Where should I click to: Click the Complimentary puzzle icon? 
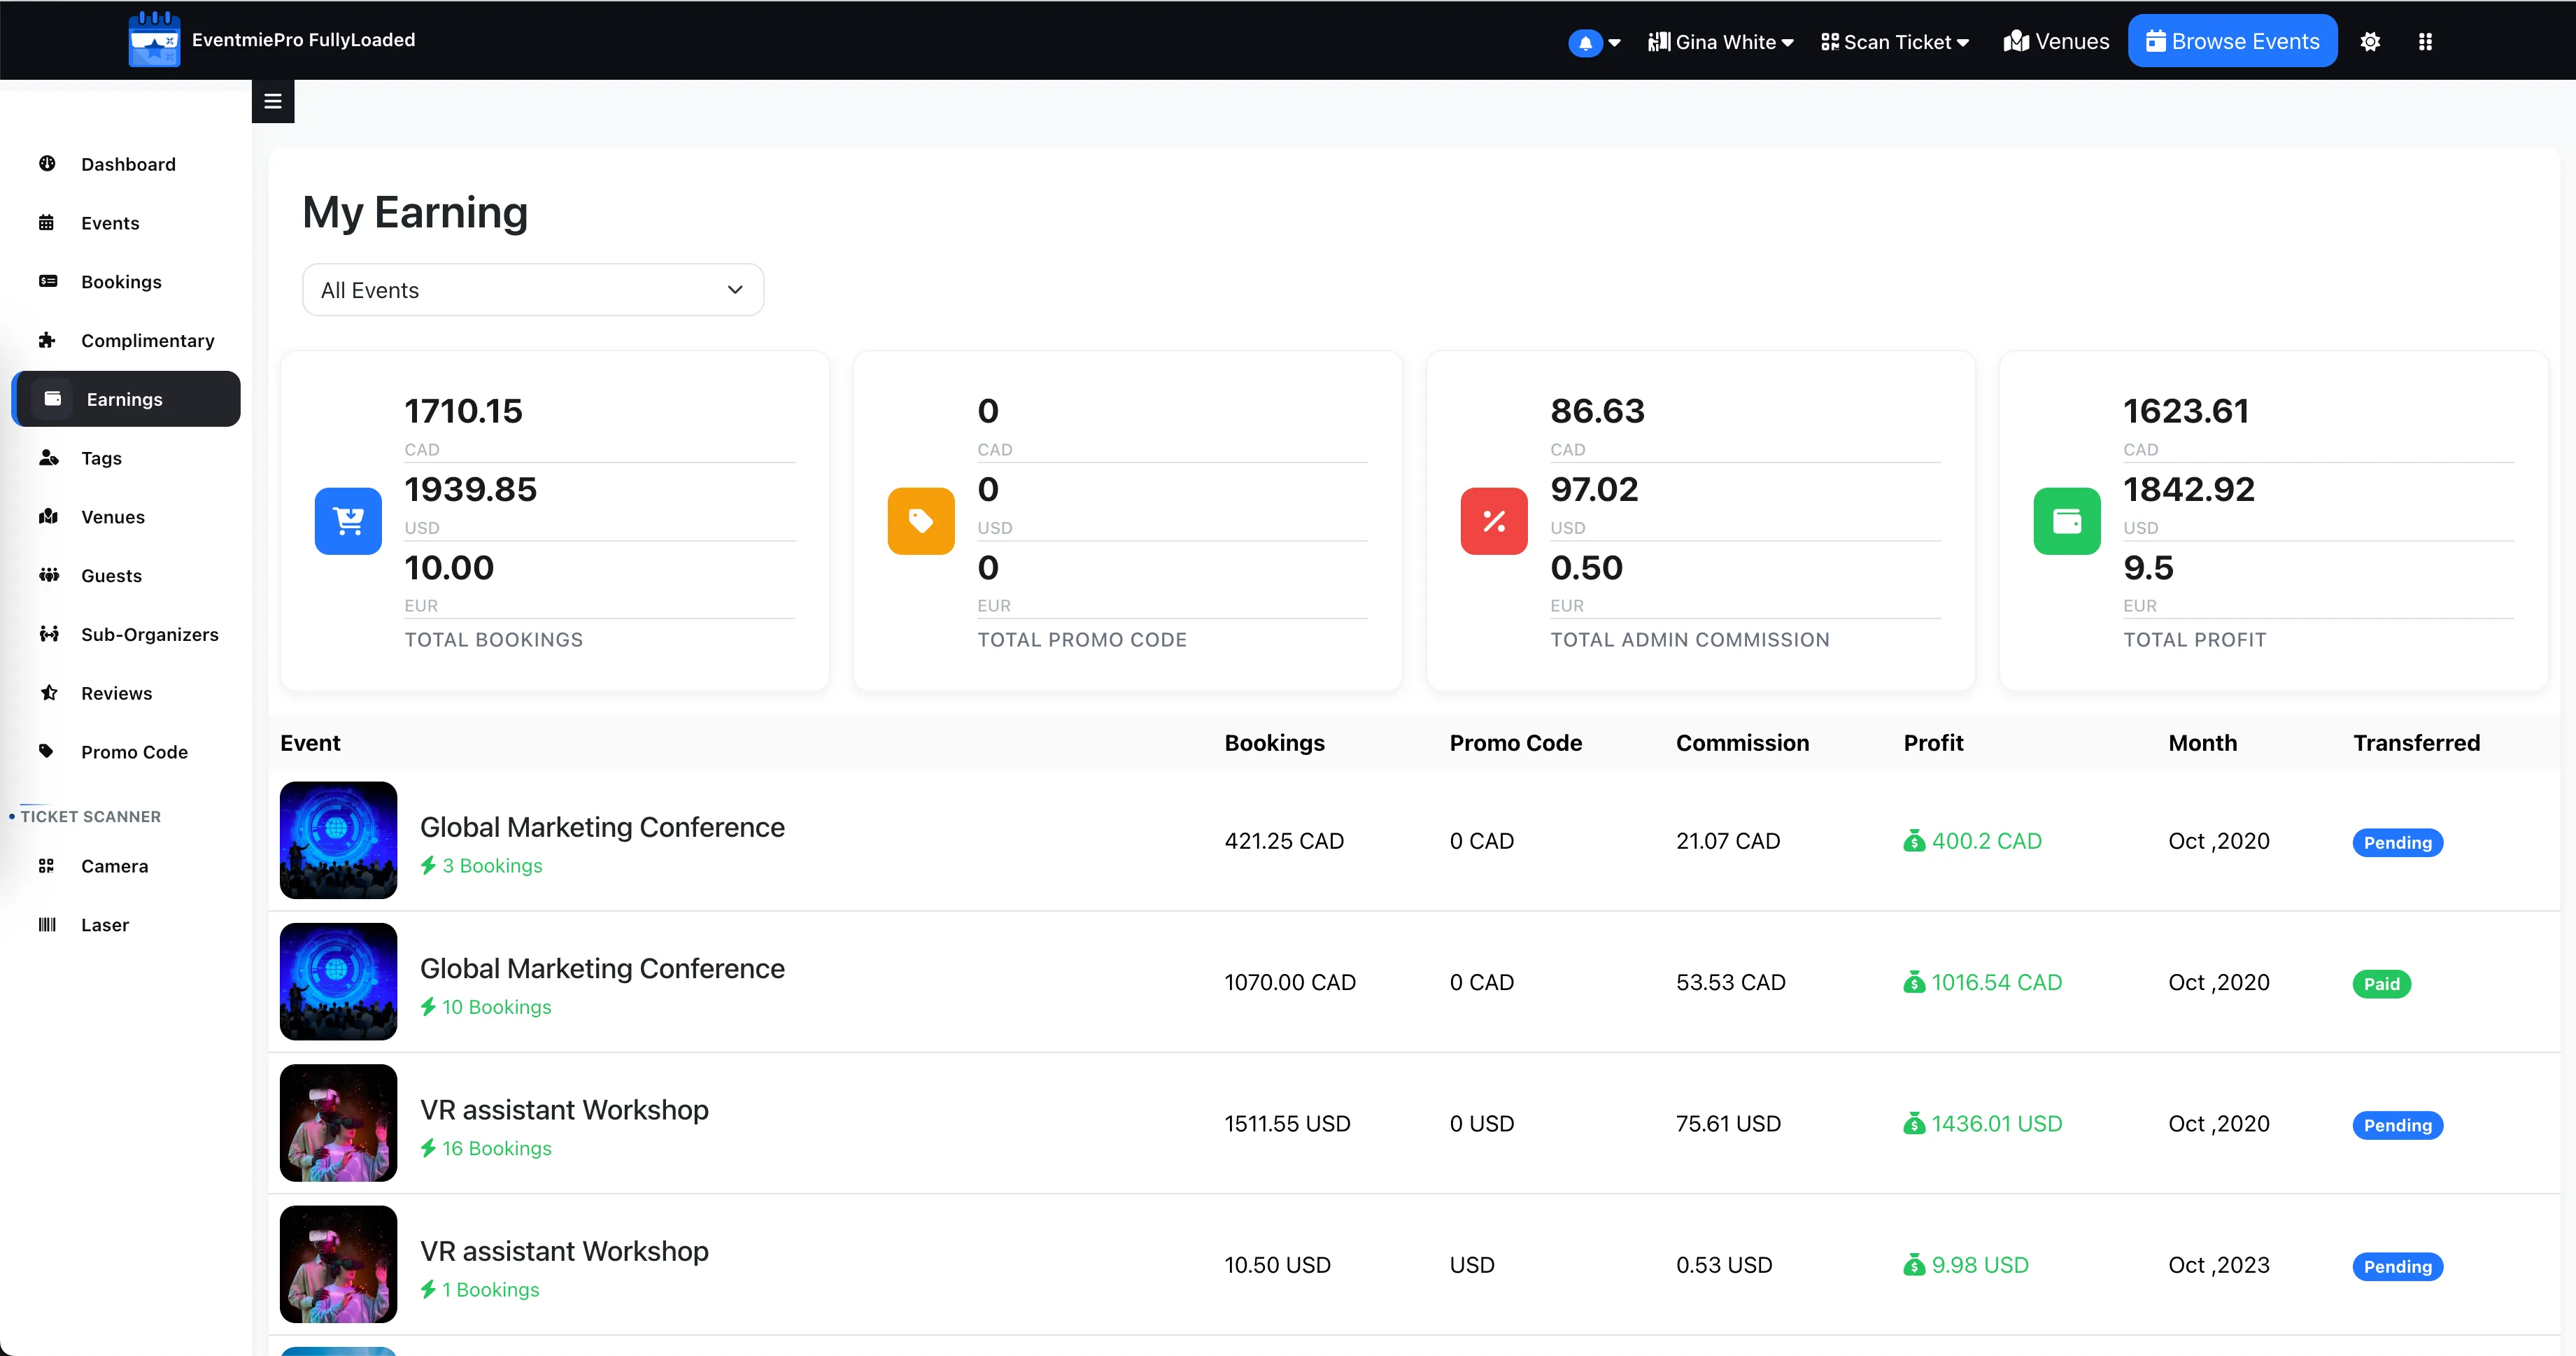(x=47, y=340)
